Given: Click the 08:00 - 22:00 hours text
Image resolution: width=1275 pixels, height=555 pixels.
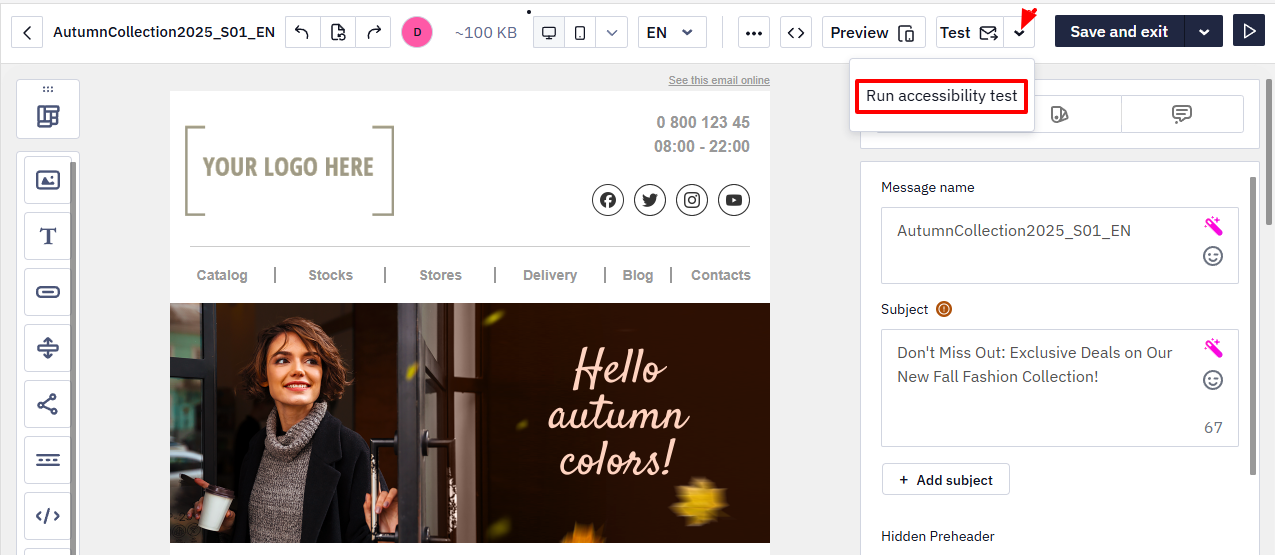Looking at the screenshot, I should [702, 146].
